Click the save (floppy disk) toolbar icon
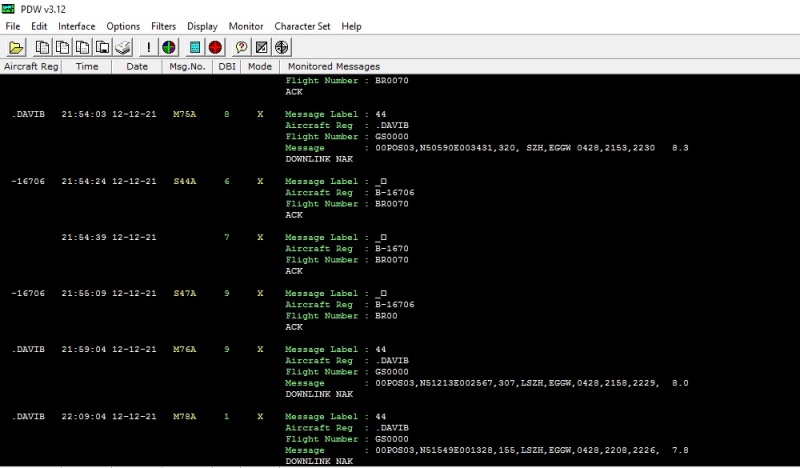800x468 pixels. [102, 47]
